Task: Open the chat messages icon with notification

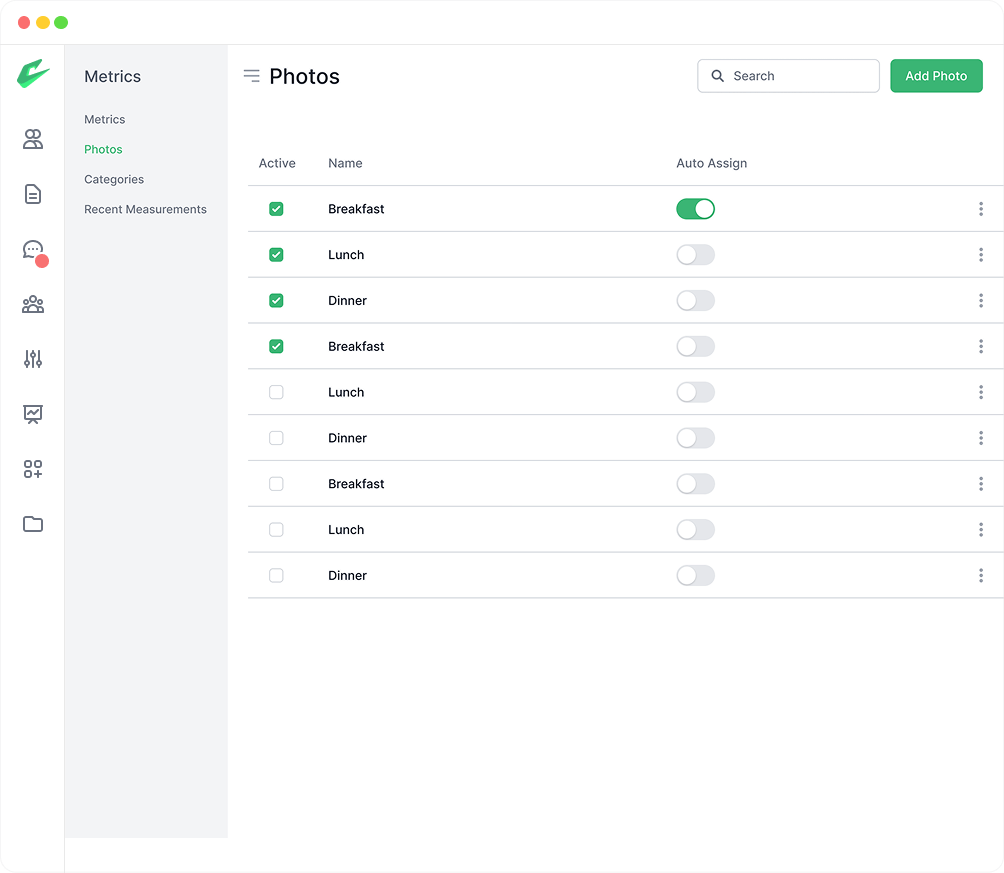Action: pyautogui.click(x=33, y=250)
